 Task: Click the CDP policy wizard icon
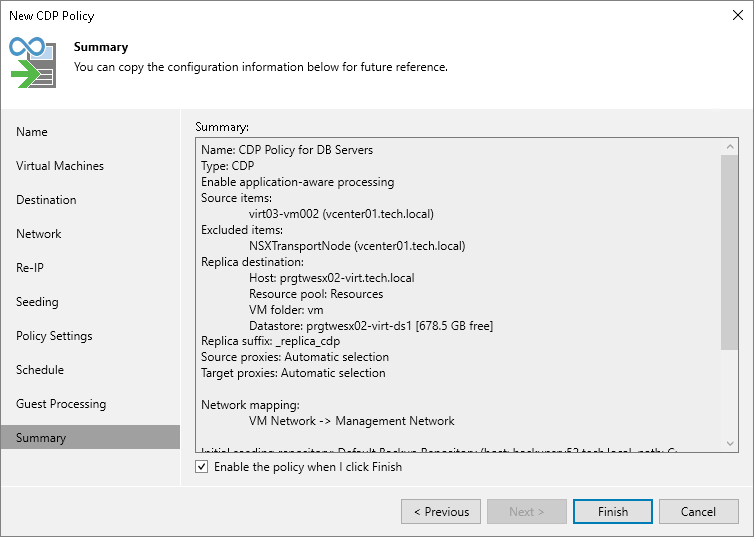tap(33, 62)
